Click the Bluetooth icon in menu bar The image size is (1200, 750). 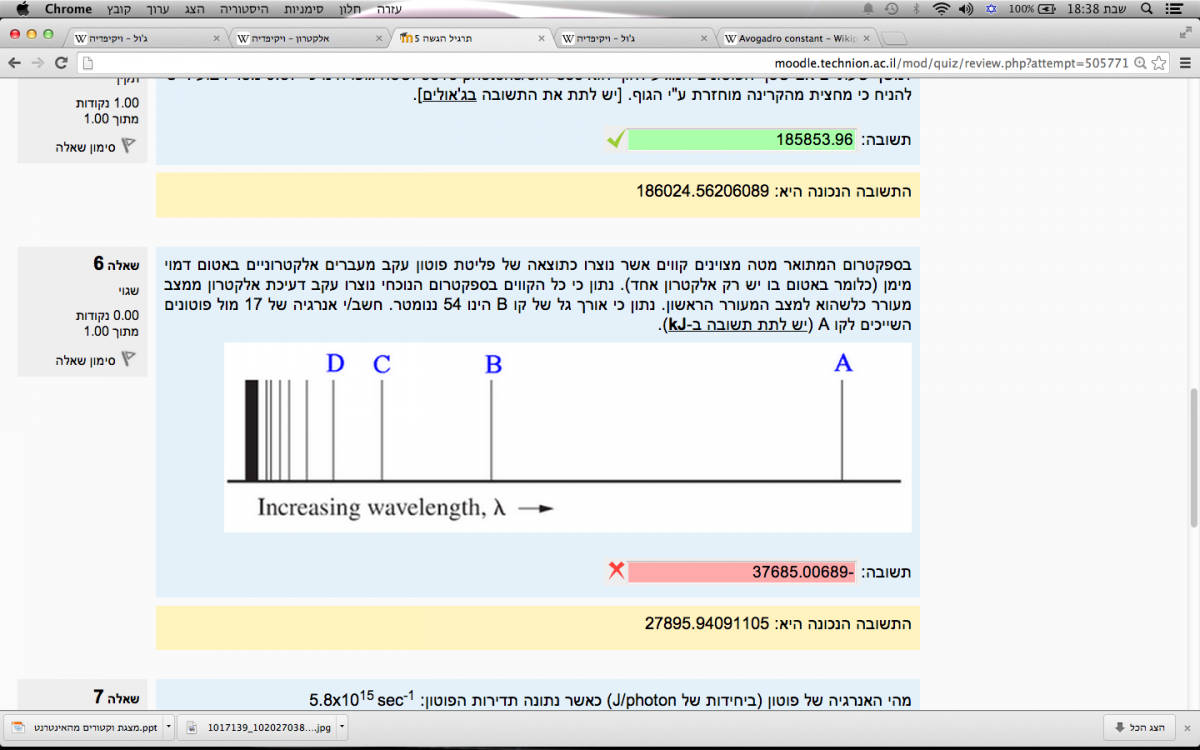coord(916,9)
